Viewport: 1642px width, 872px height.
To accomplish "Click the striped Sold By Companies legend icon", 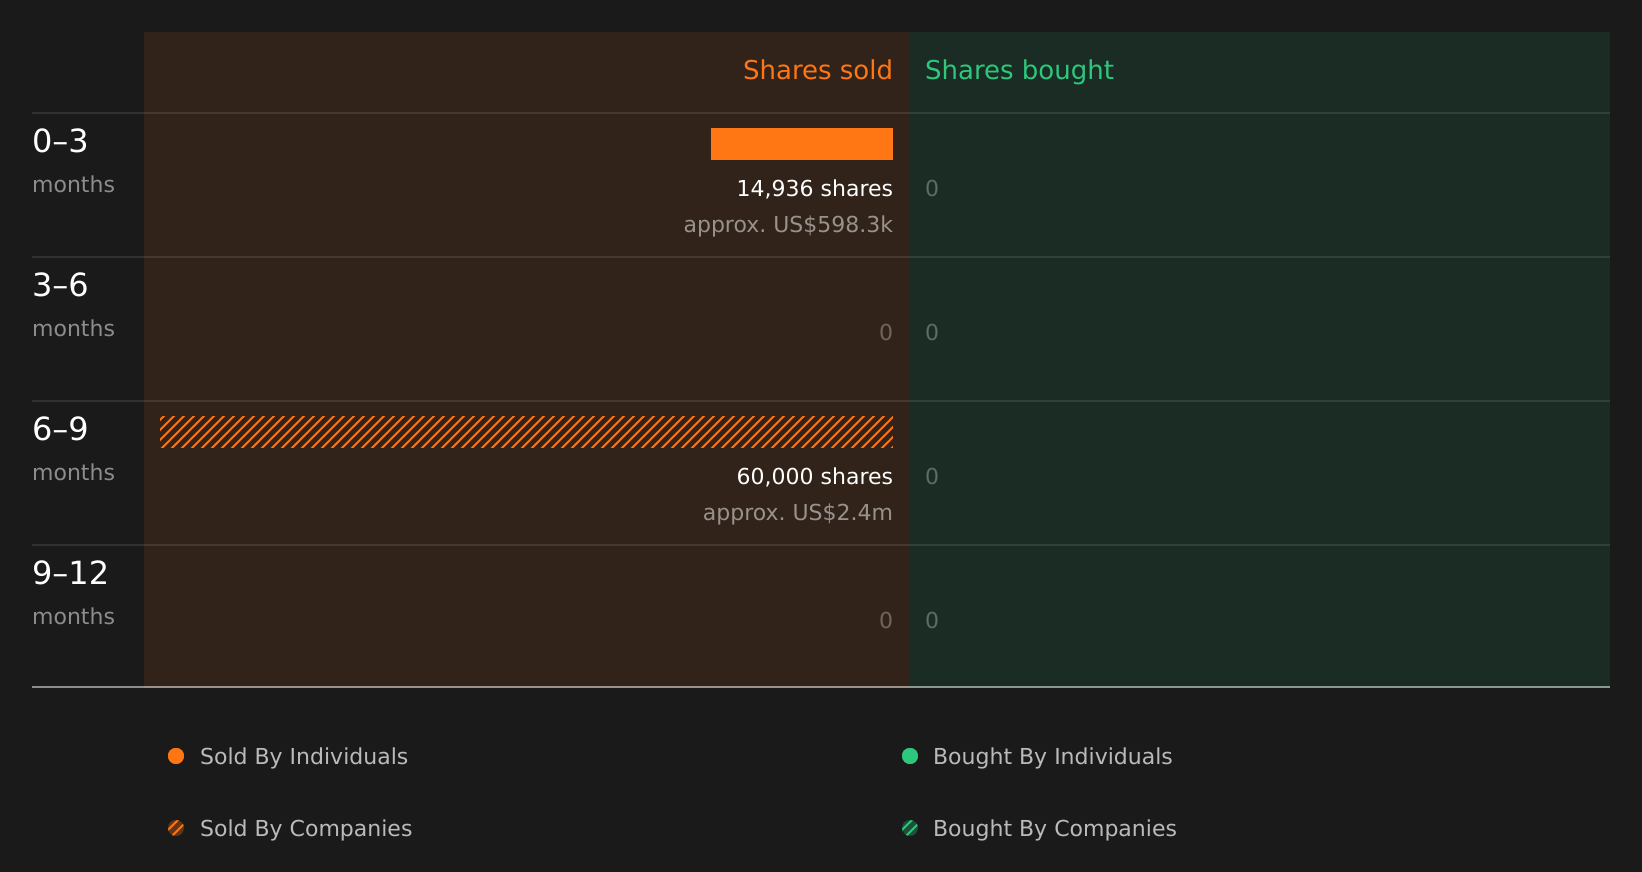I will point(176,828).
